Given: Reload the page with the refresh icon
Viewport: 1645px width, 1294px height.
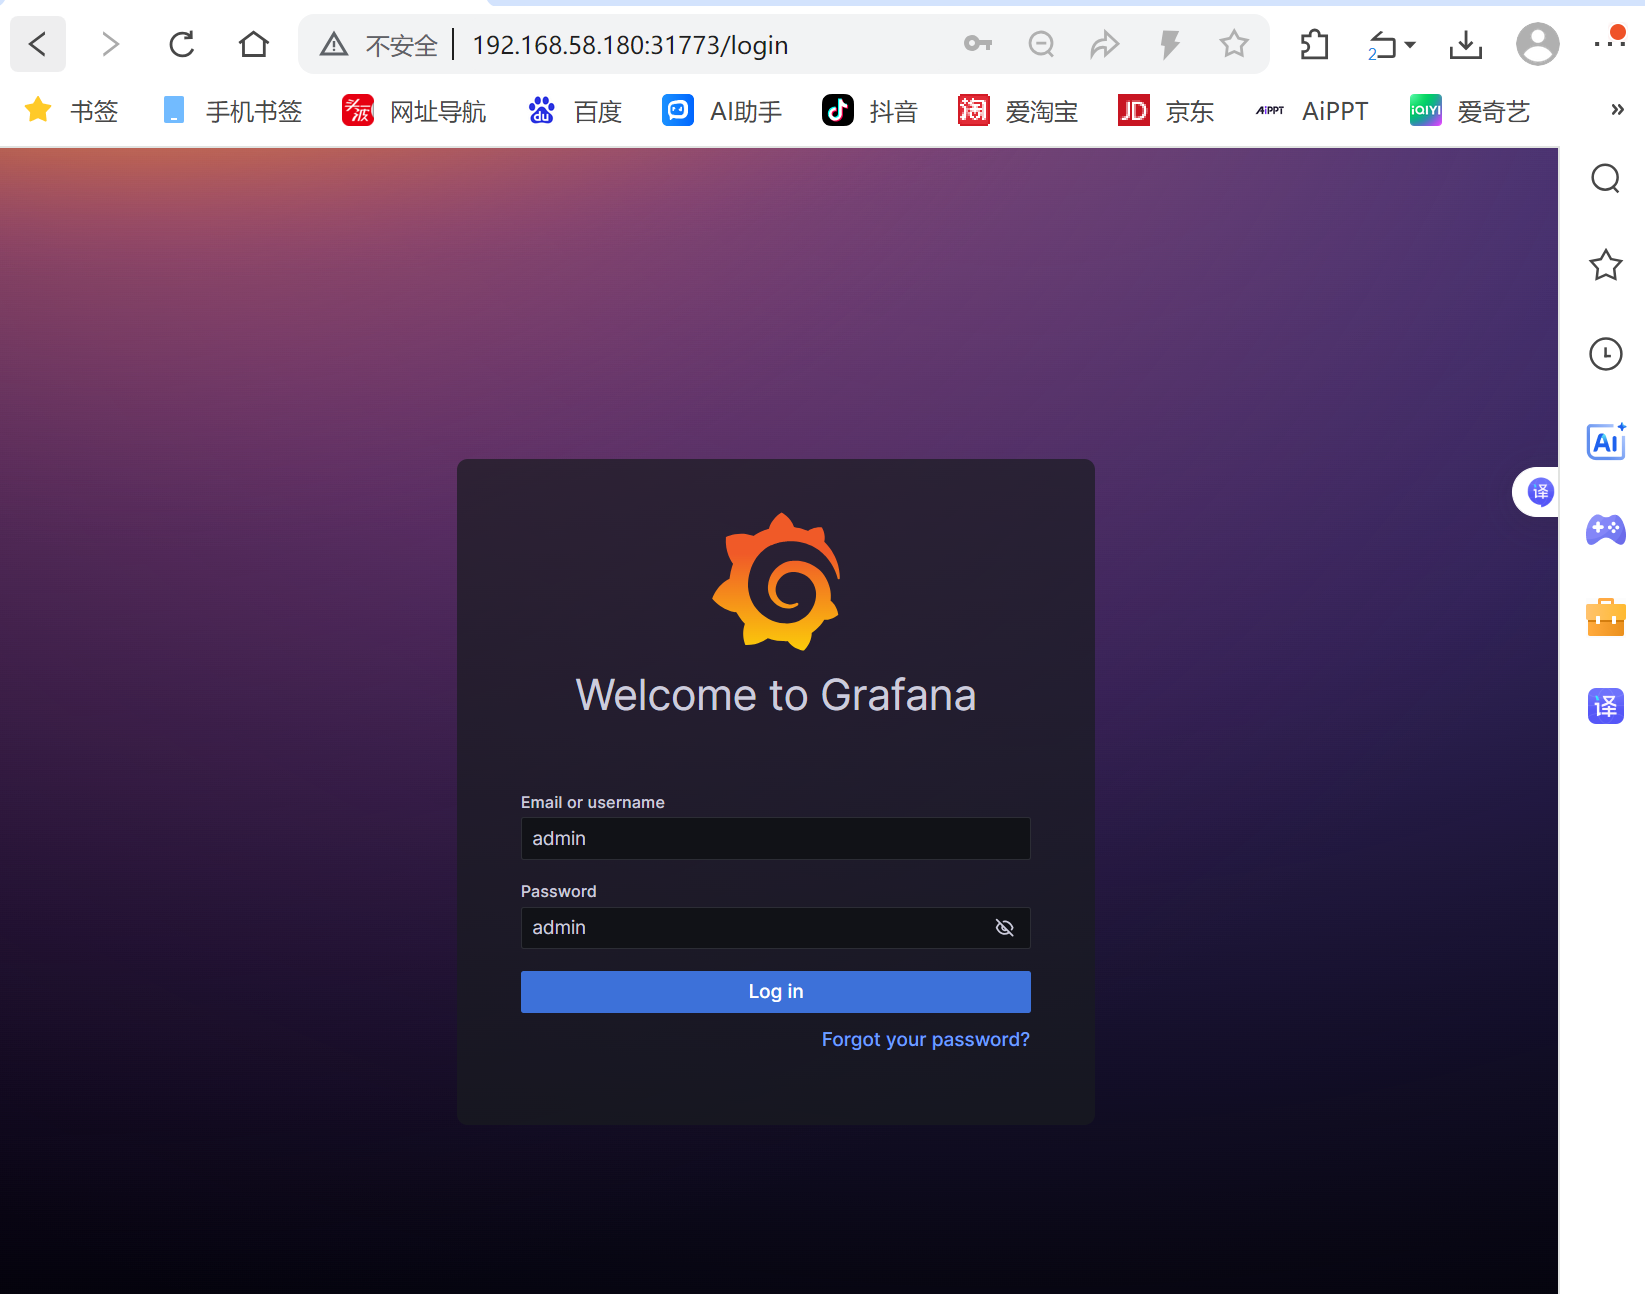Looking at the screenshot, I should point(182,44).
